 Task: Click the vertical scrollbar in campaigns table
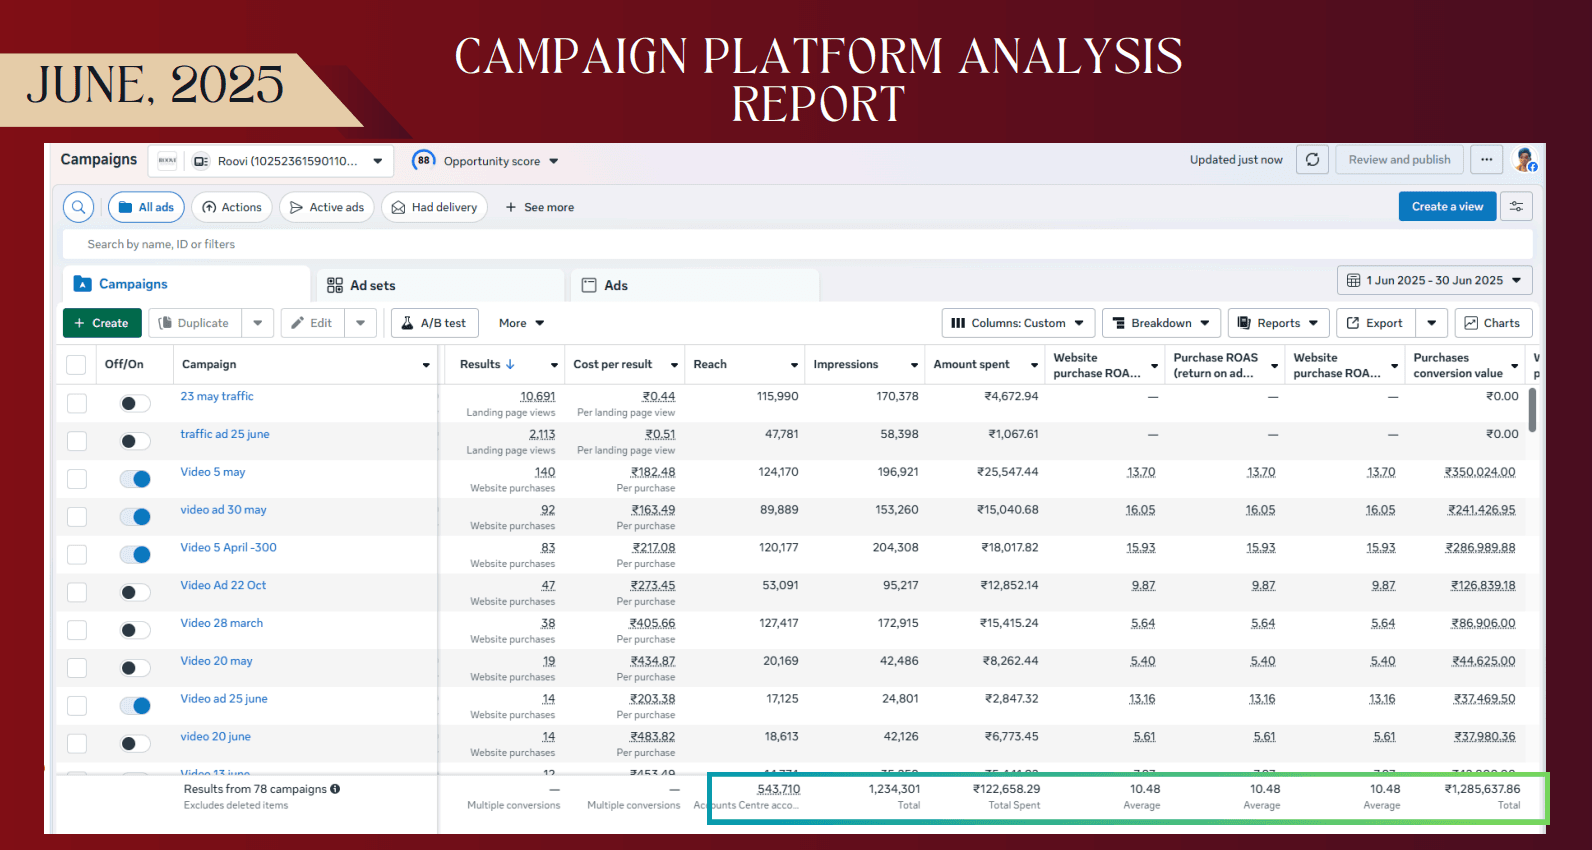tap(1532, 410)
